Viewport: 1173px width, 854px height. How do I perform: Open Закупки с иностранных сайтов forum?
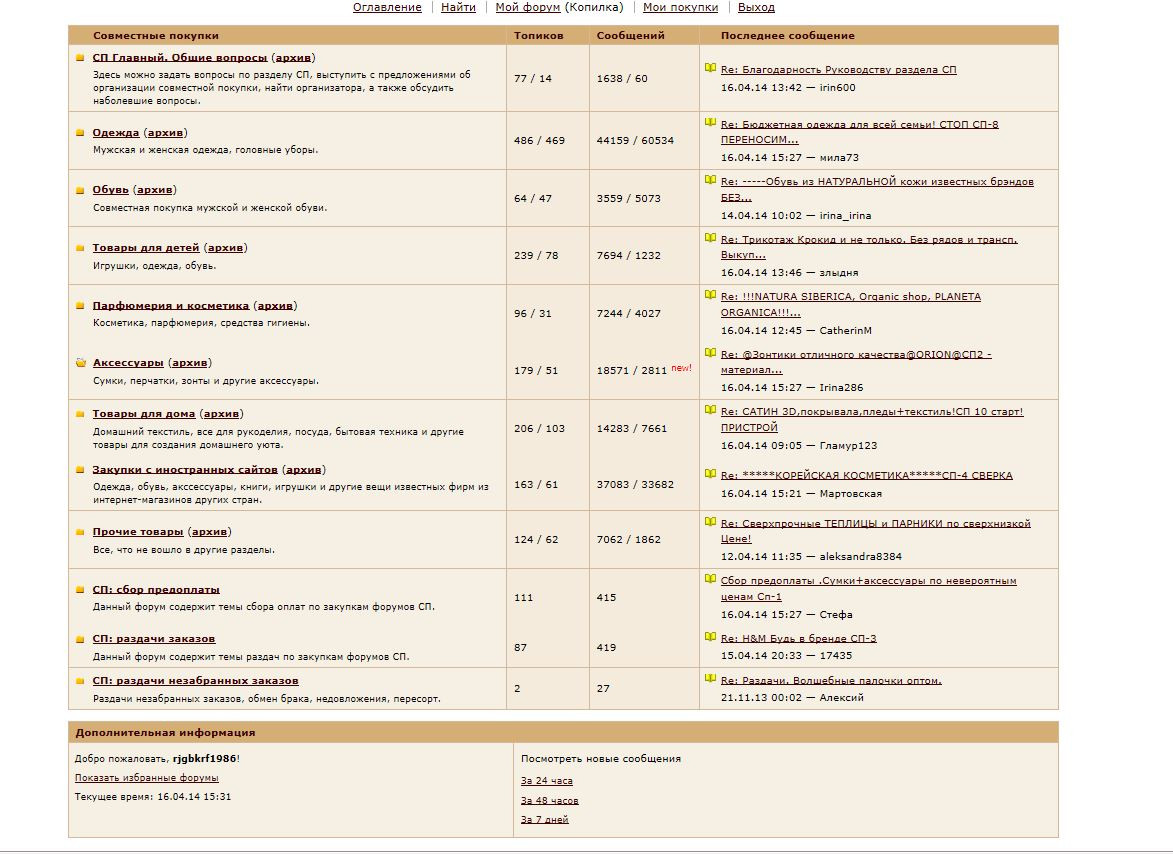coord(185,470)
